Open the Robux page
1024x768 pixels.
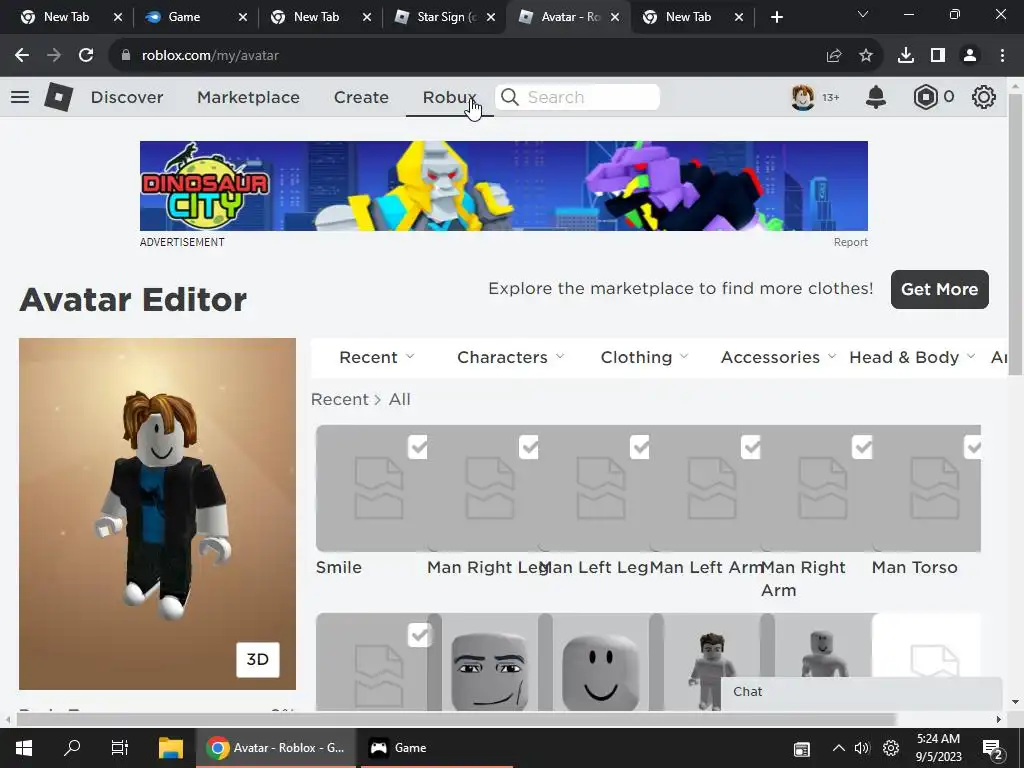point(449,97)
